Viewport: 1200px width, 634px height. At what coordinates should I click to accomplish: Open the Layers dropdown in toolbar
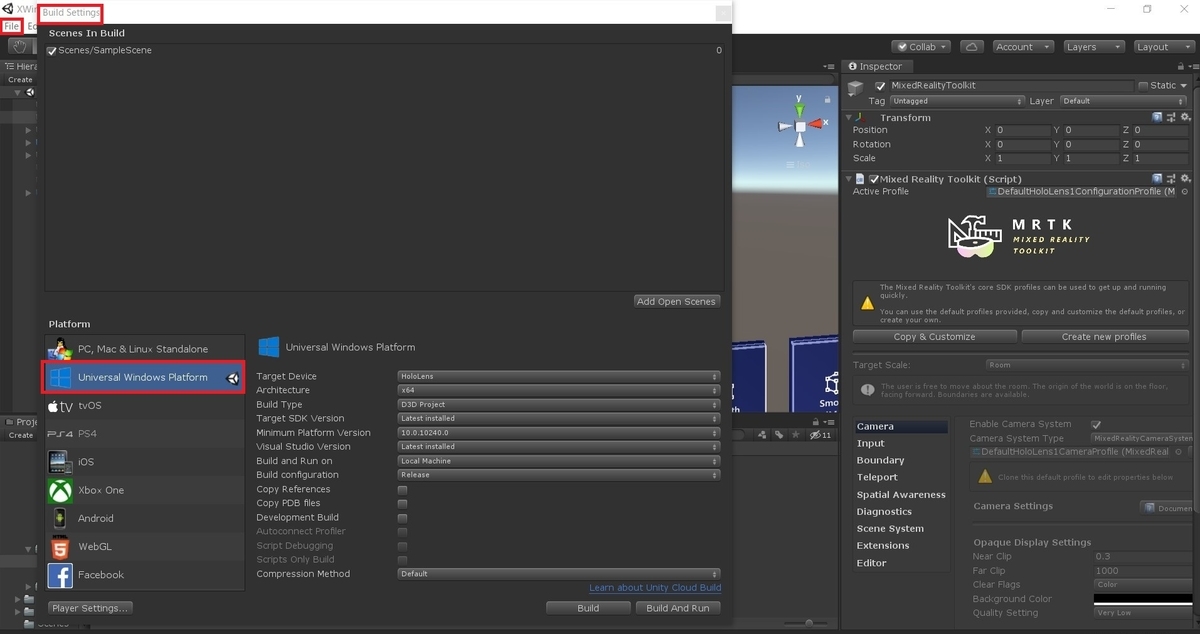(x=1092, y=47)
